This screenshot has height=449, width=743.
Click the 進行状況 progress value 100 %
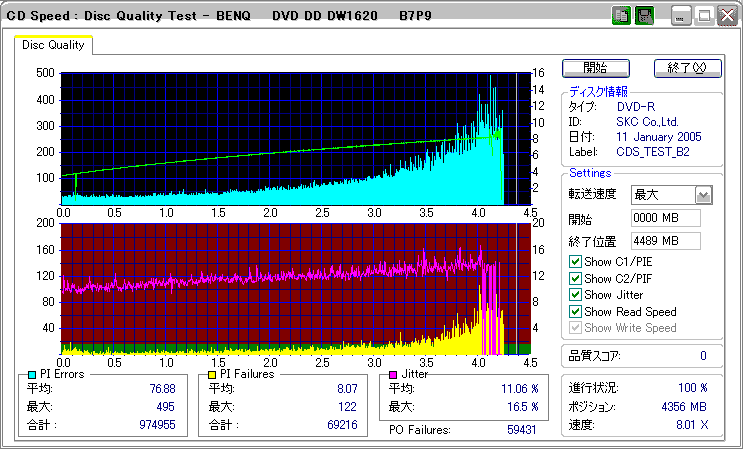[693, 388]
